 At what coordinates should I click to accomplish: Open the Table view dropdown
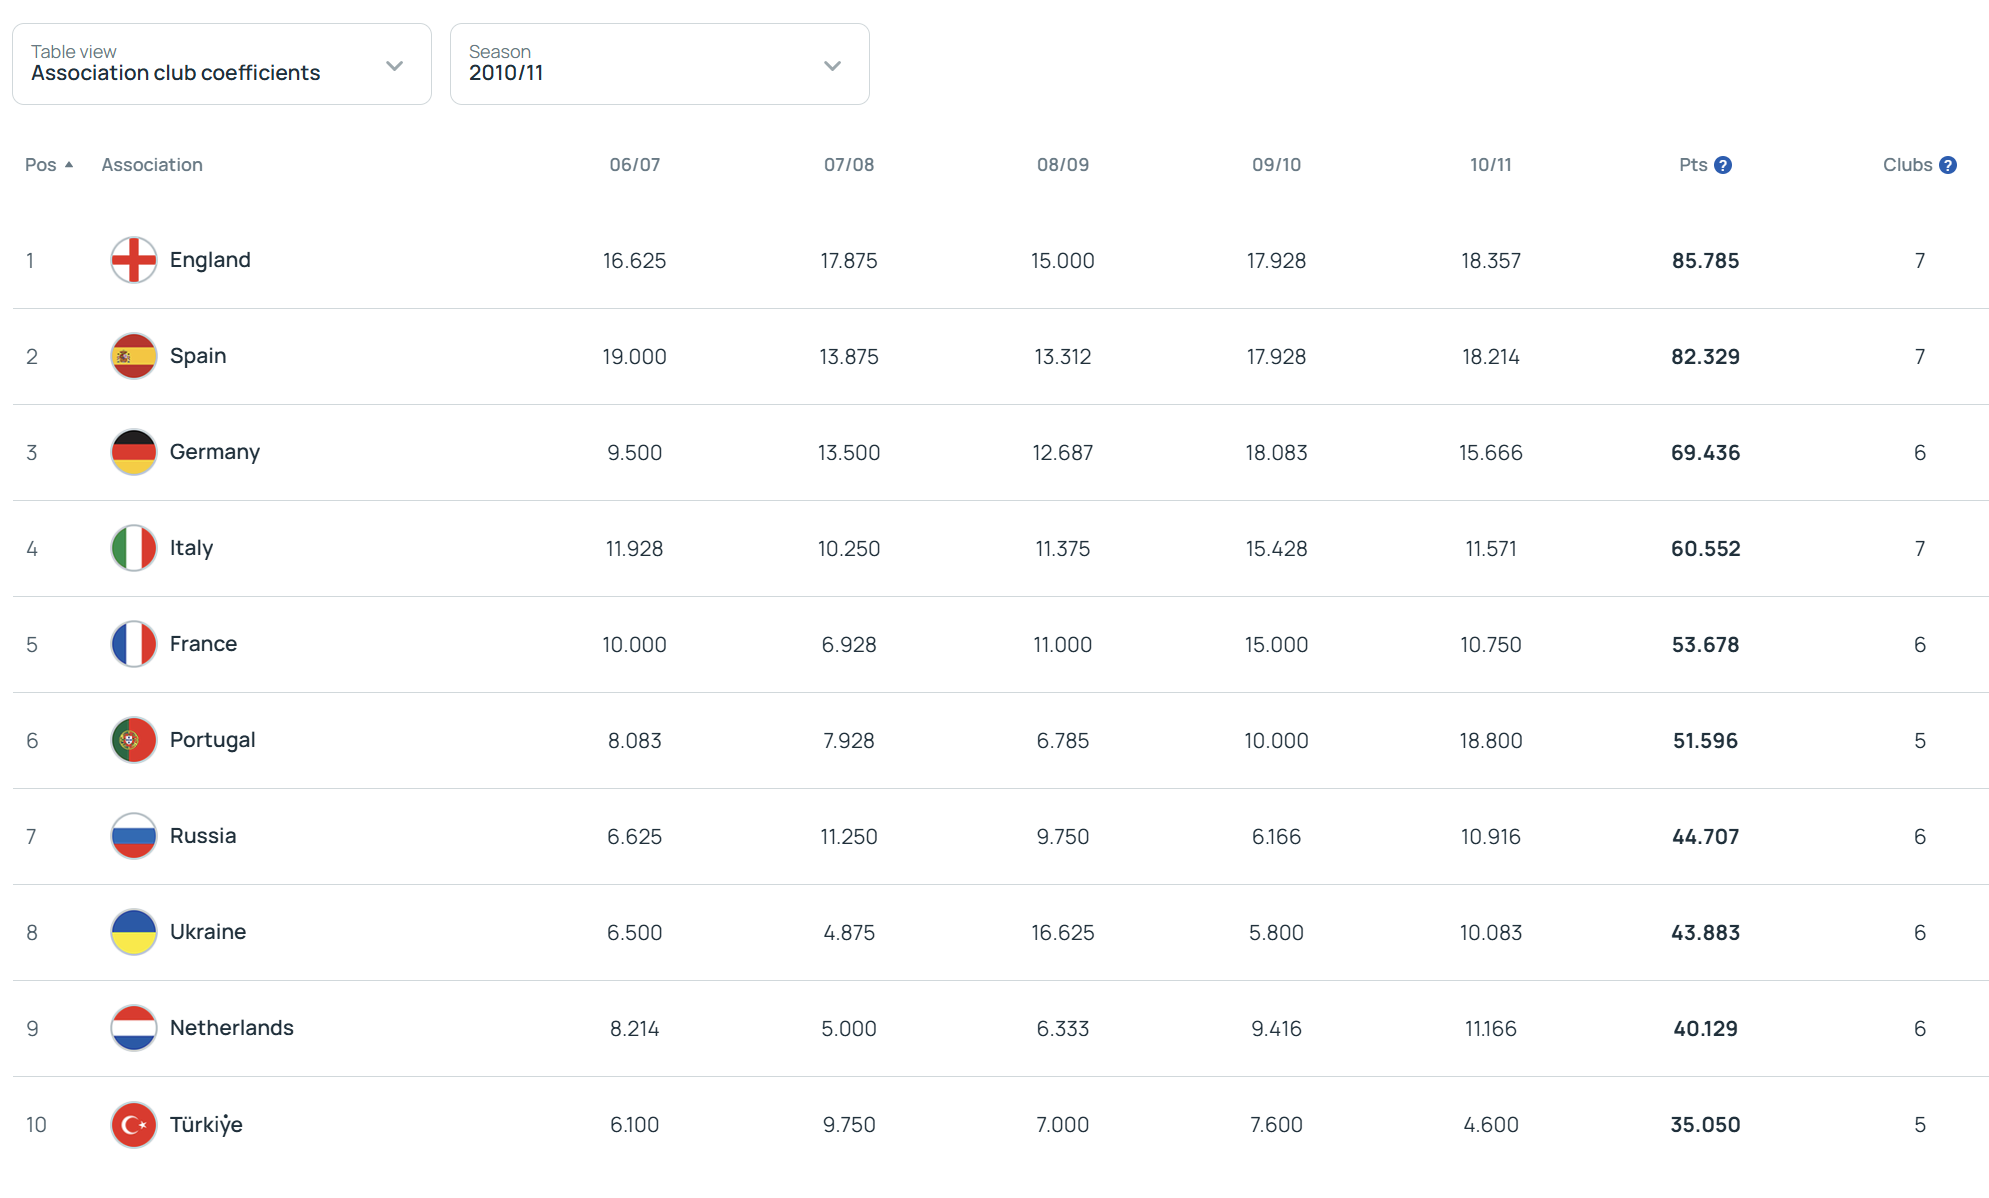(x=222, y=64)
